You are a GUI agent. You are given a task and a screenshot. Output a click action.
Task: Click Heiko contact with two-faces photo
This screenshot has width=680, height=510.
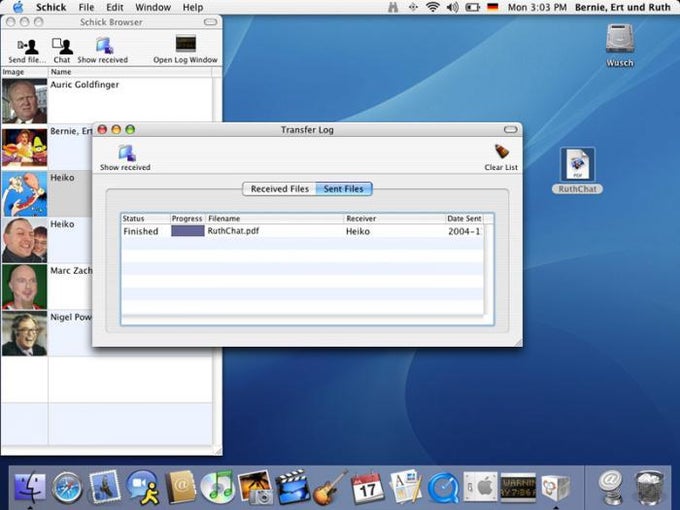pyautogui.click(x=47, y=240)
